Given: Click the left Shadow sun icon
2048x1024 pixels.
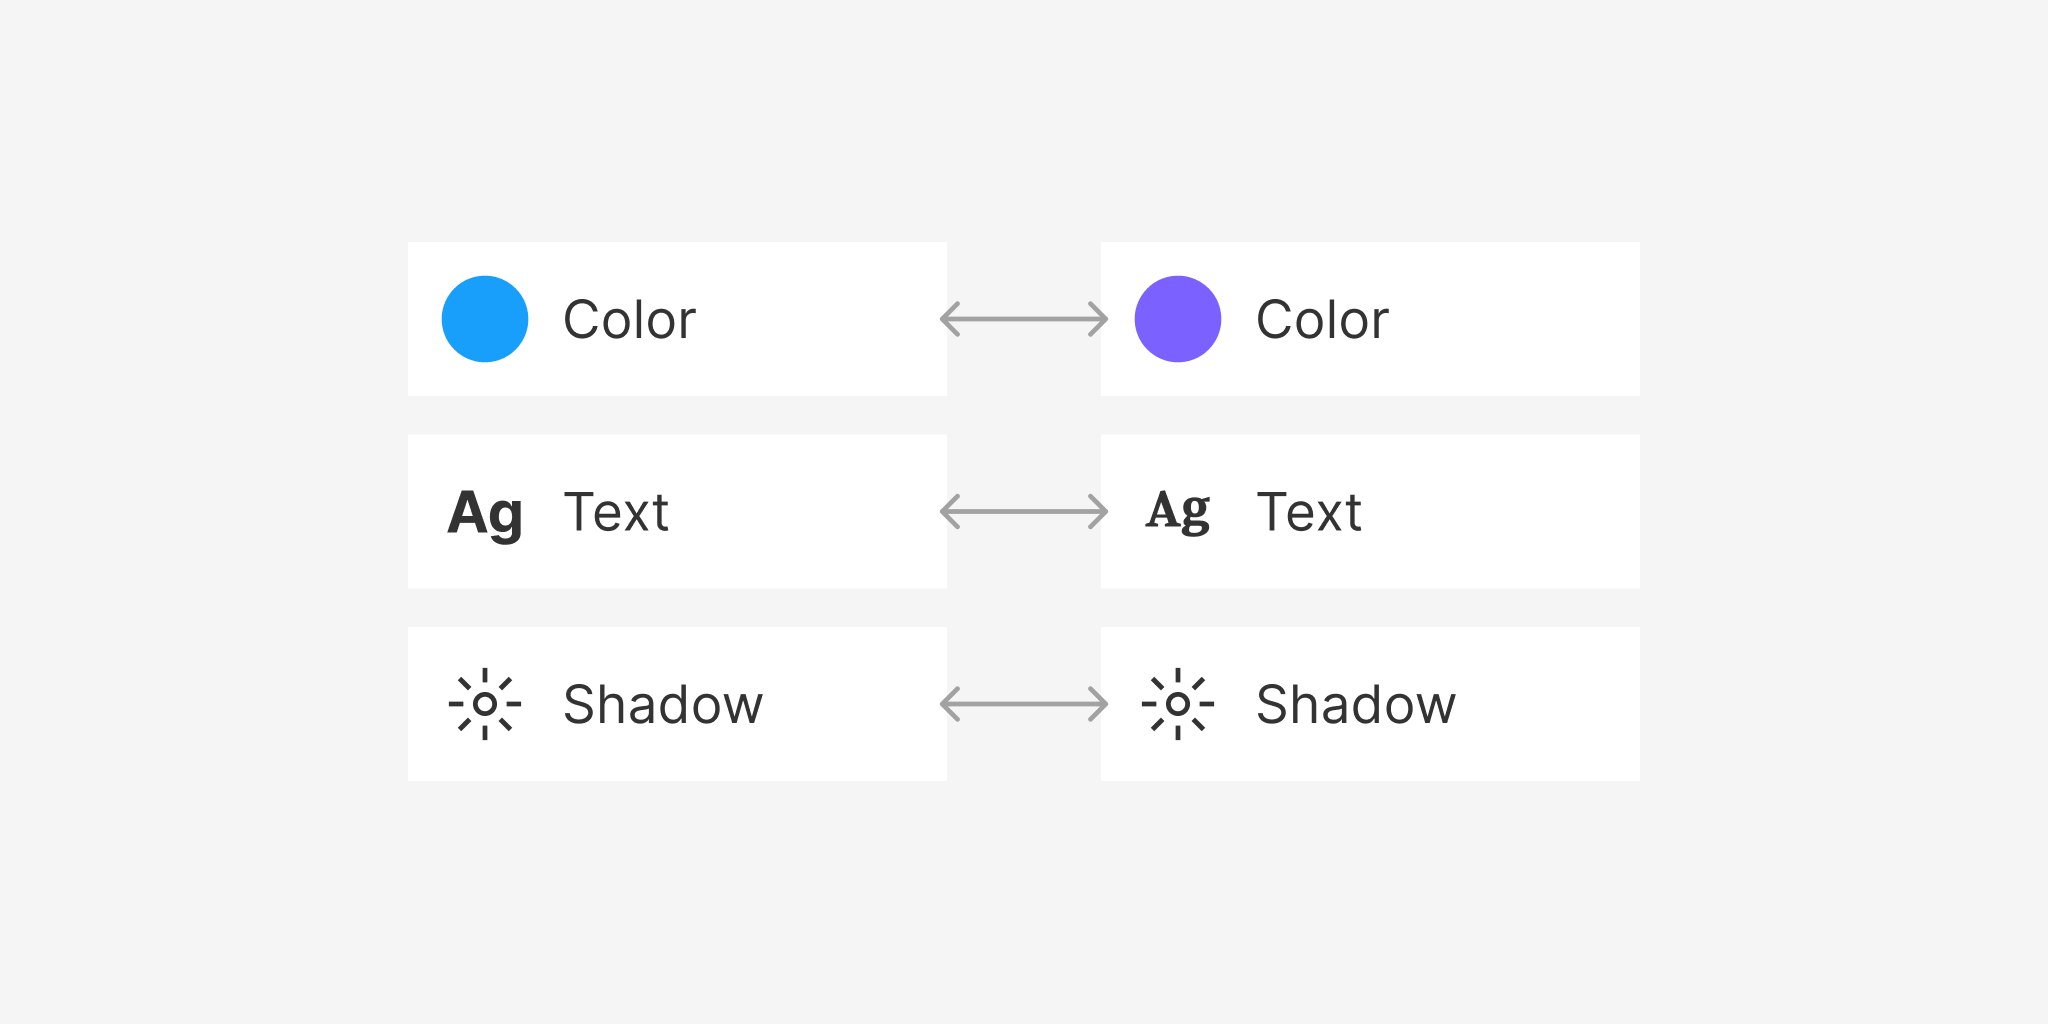Looking at the screenshot, I should (x=485, y=704).
